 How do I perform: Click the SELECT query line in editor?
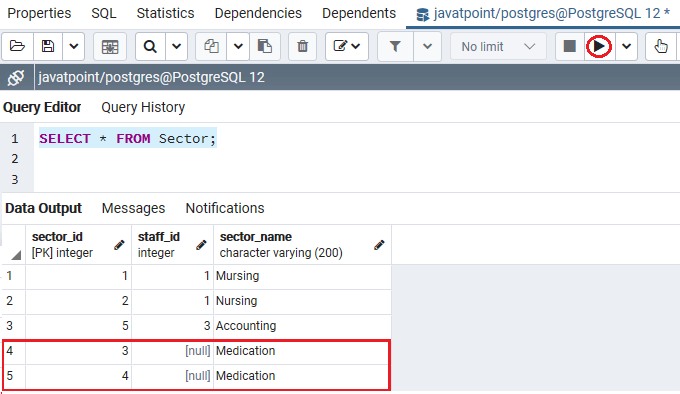point(128,139)
